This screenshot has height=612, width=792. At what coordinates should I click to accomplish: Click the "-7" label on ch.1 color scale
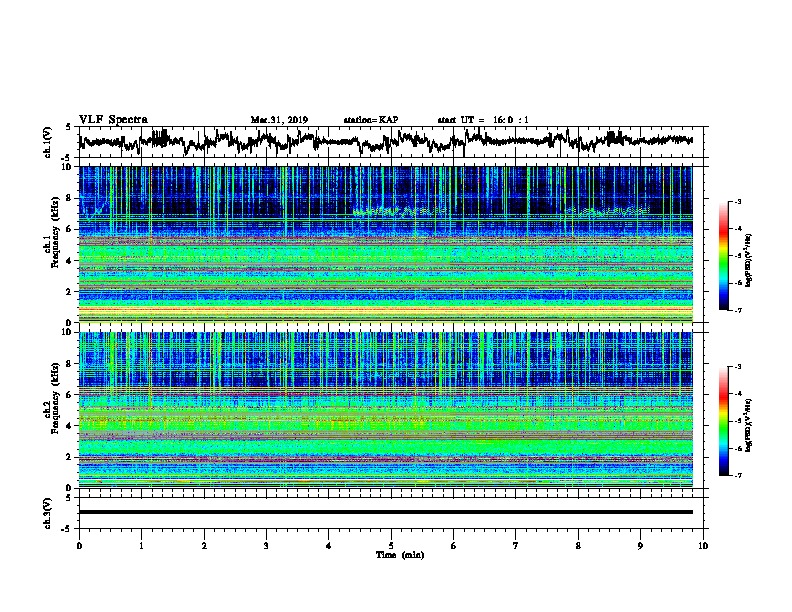coord(738,310)
